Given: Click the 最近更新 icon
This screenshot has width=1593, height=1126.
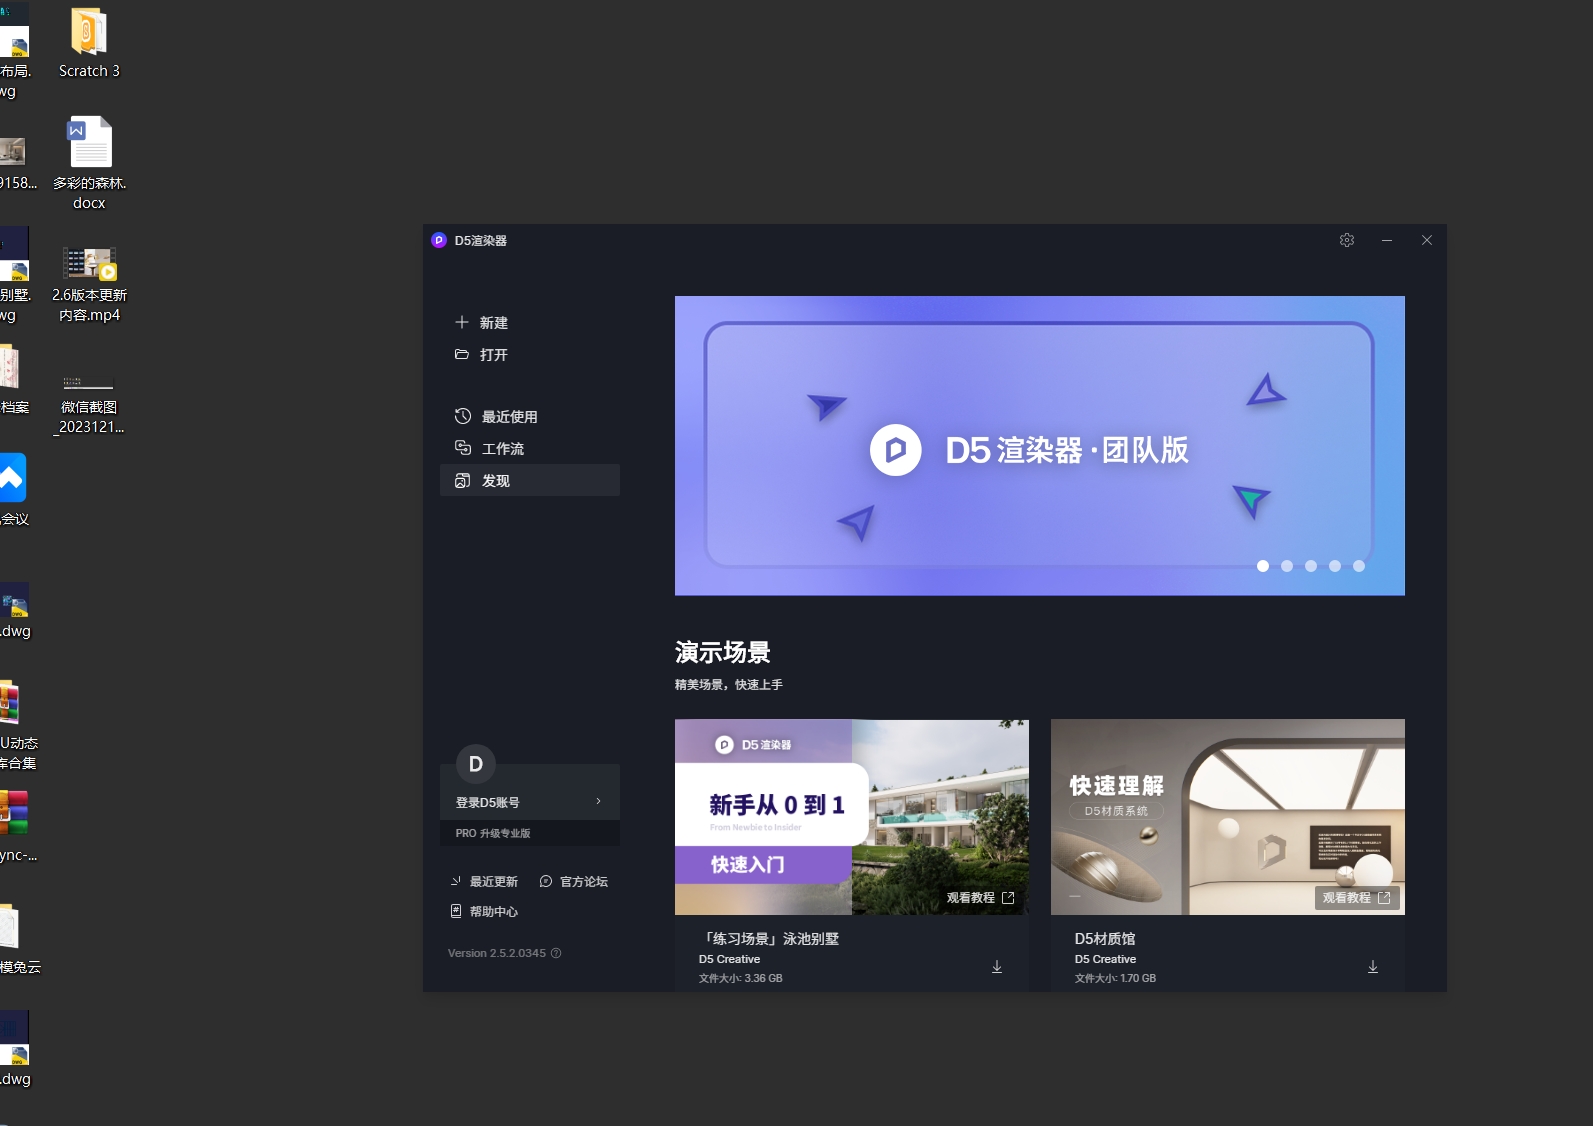Looking at the screenshot, I should click(x=455, y=881).
